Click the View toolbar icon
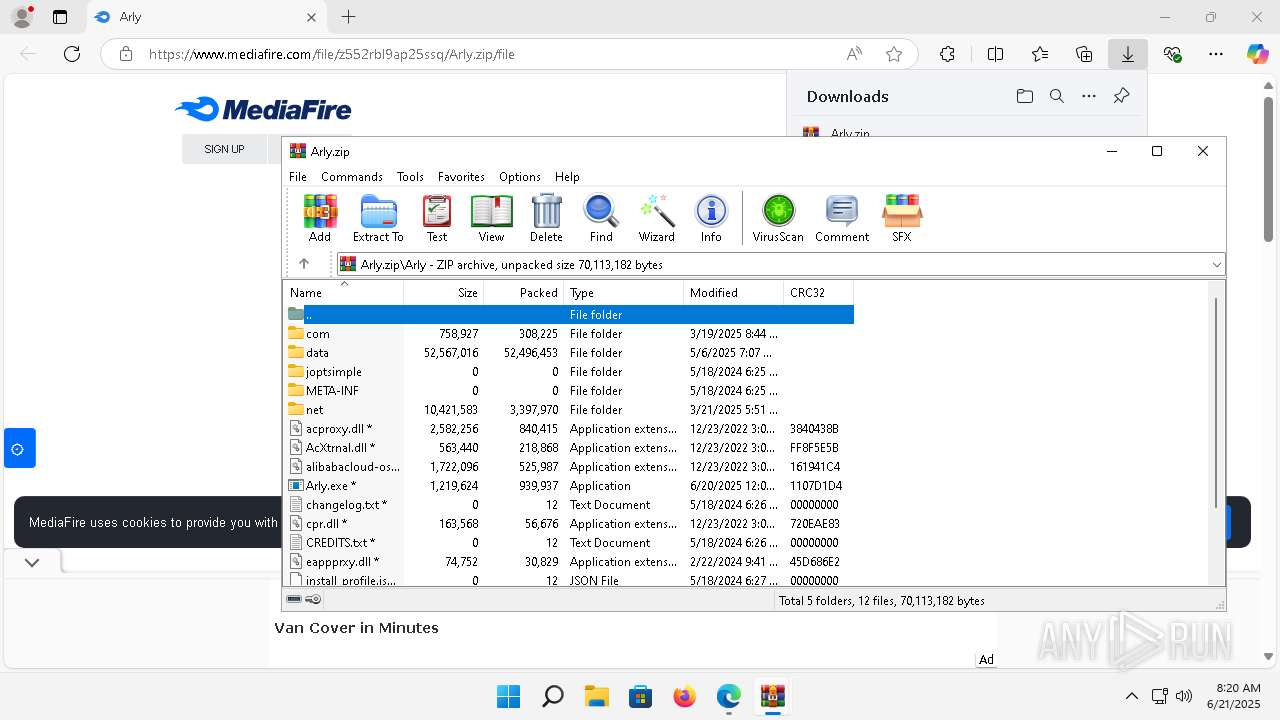This screenshot has width=1280, height=720. click(491, 218)
